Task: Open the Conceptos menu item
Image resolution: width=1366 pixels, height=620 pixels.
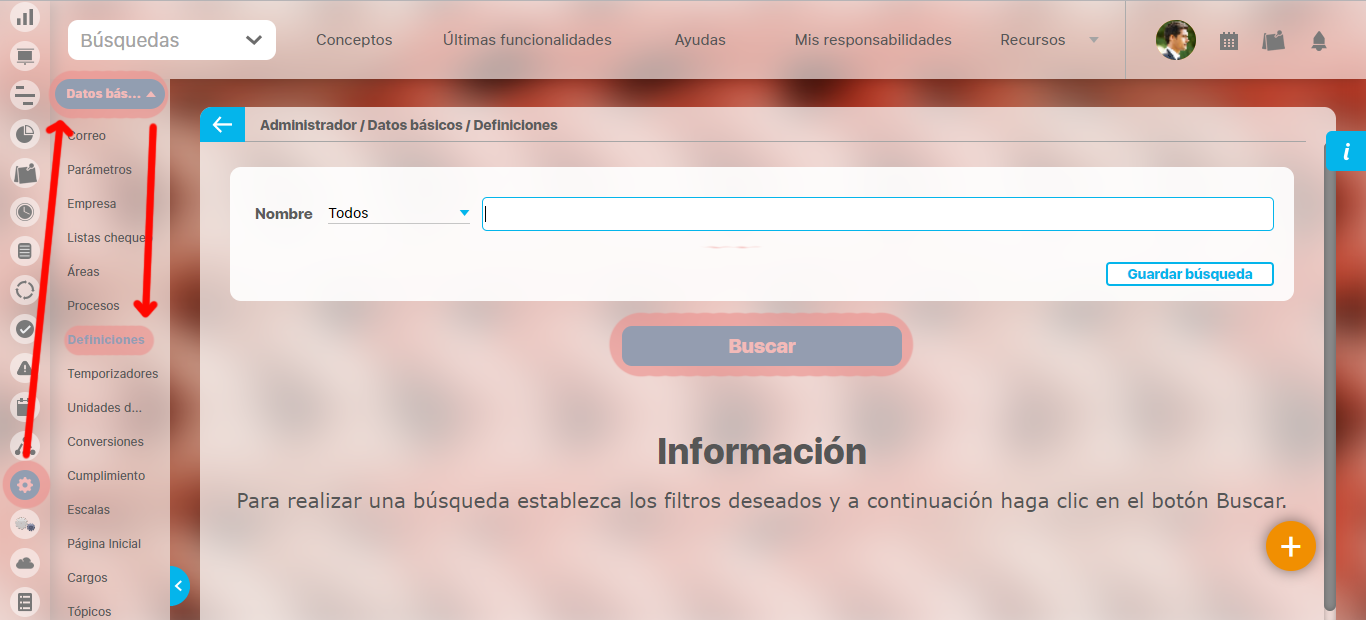Action: click(x=354, y=40)
